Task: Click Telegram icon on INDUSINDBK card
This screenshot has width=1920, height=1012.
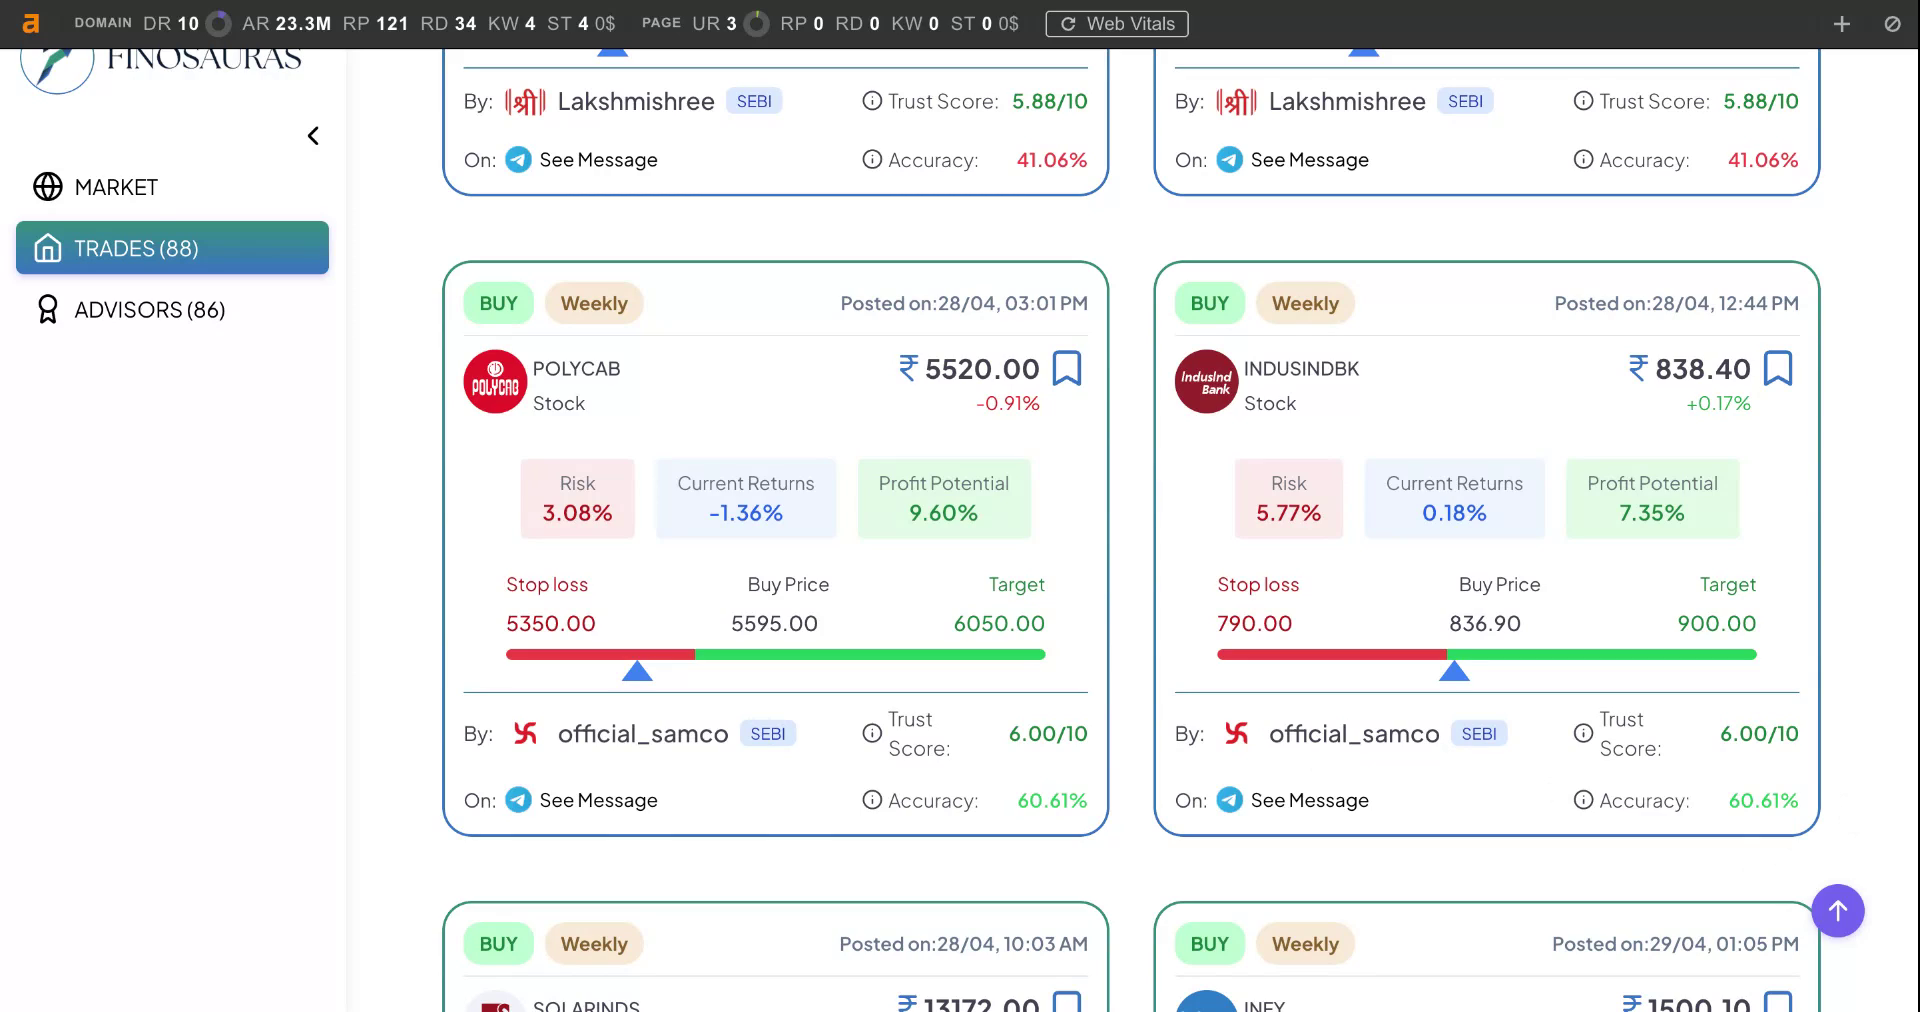Action: coord(1229,800)
